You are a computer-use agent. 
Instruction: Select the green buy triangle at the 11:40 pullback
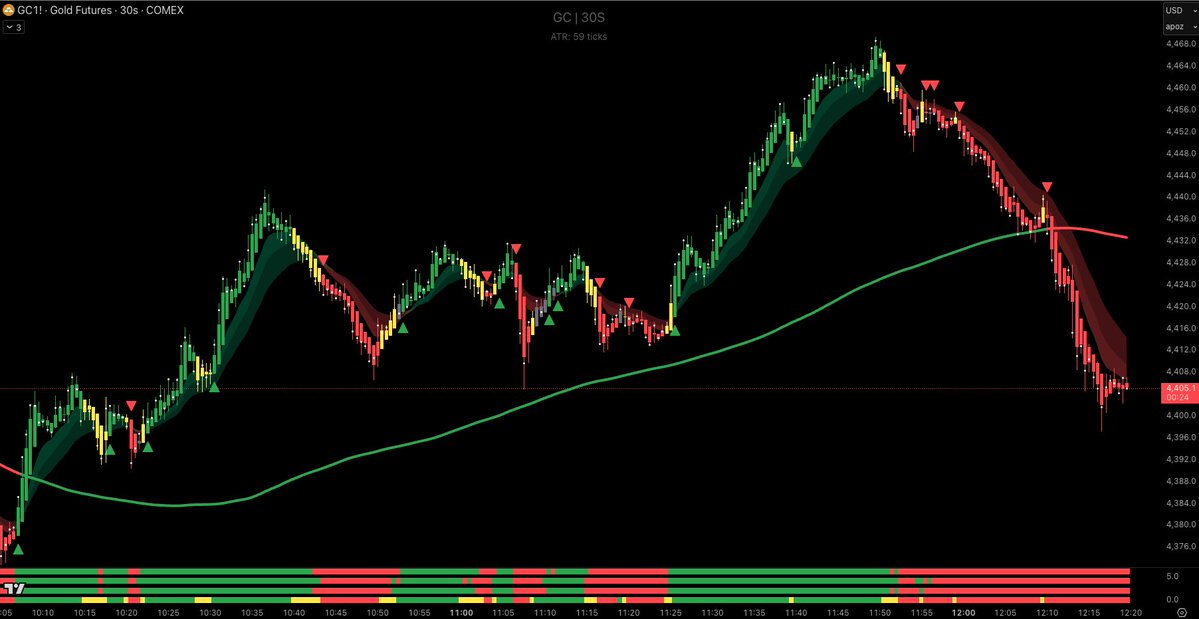(x=796, y=161)
